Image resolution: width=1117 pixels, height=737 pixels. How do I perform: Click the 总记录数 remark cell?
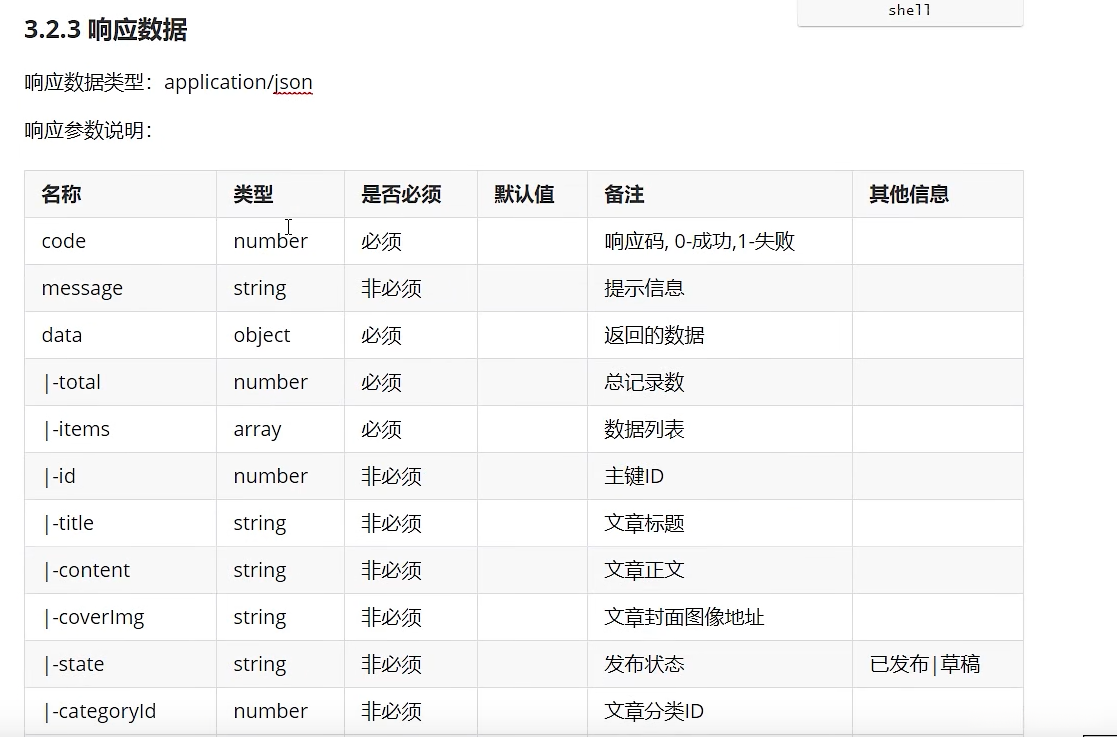[720, 382]
